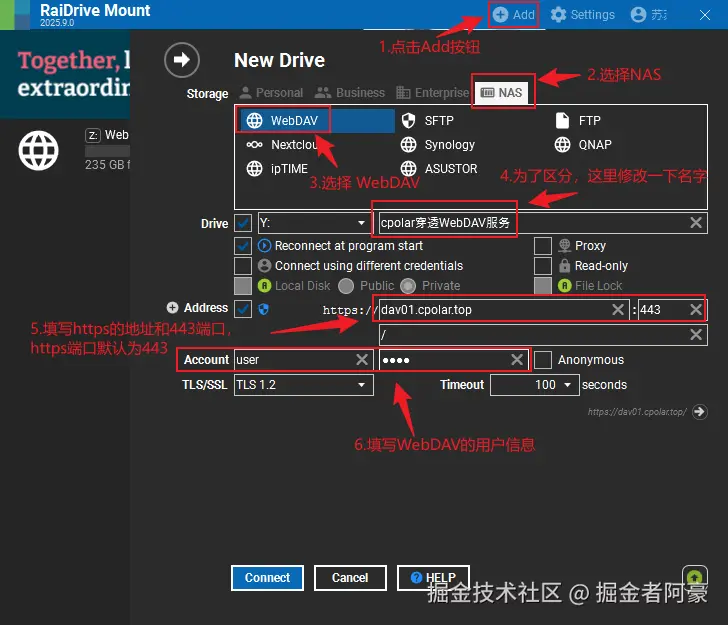Click the round arrow beside New Drive
Image resolution: width=728 pixels, height=625 pixels.
(182, 60)
